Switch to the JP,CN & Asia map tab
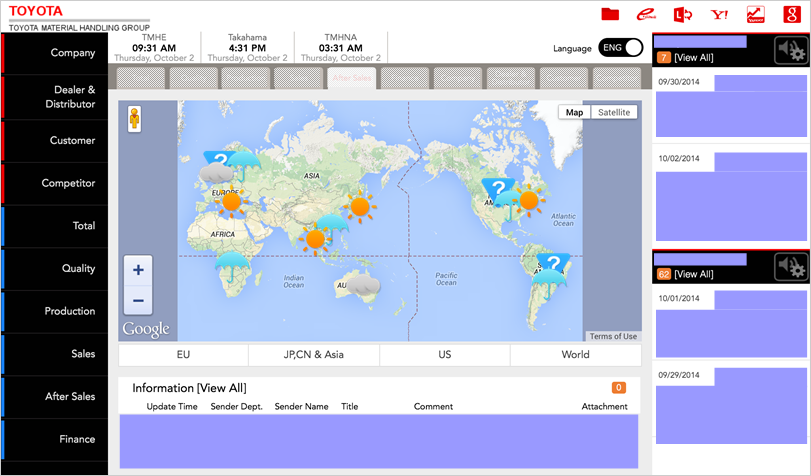 click(314, 355)
